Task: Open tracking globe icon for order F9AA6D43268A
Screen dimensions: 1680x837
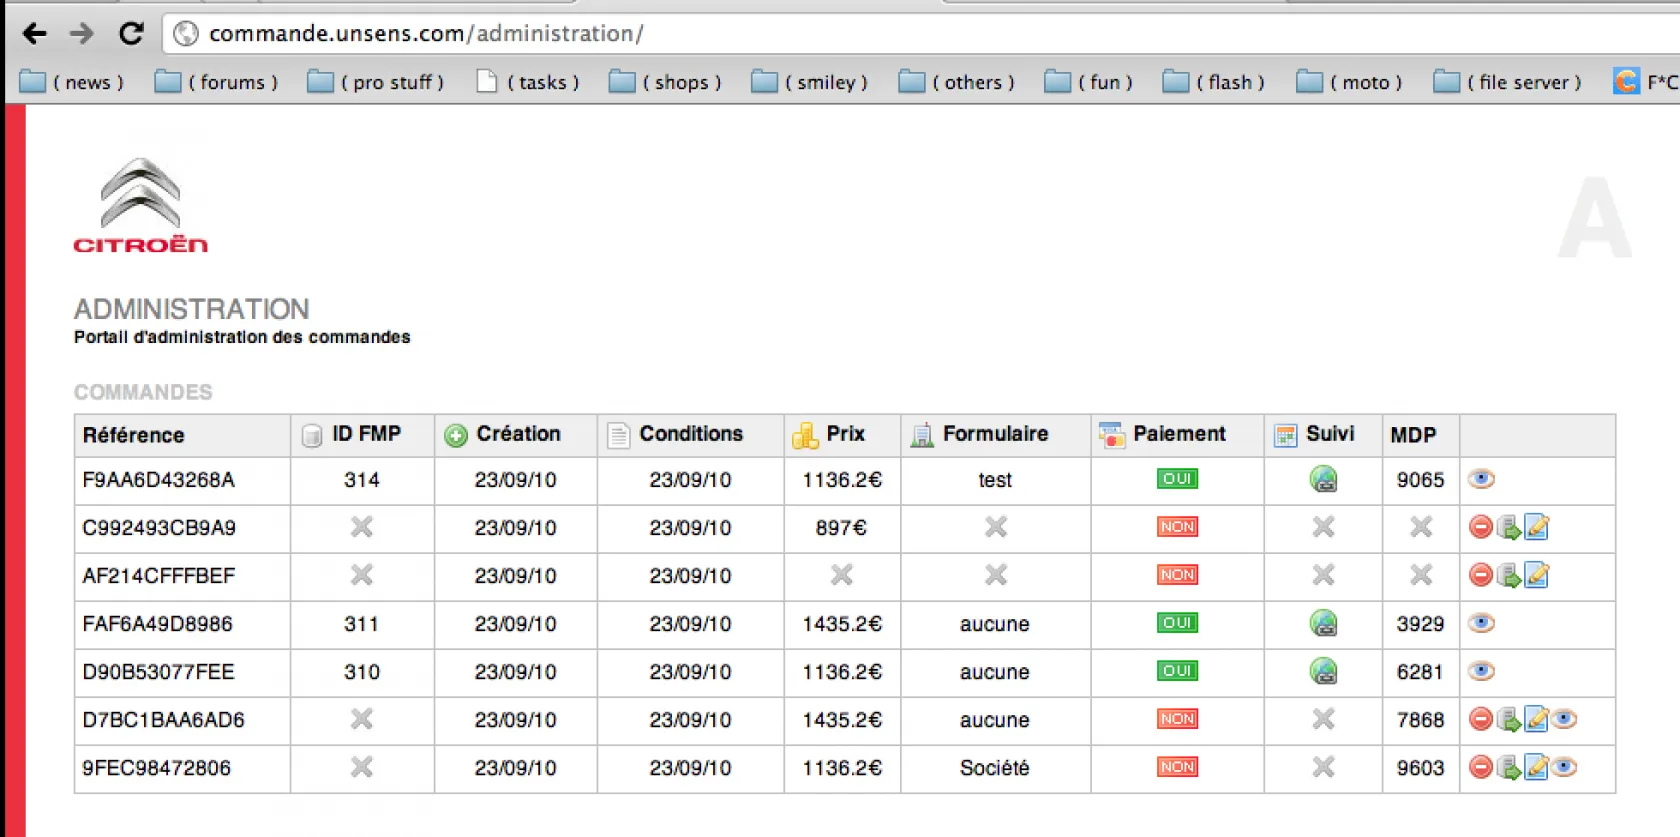Action: pyautogui.click(x=1323, y=479)
